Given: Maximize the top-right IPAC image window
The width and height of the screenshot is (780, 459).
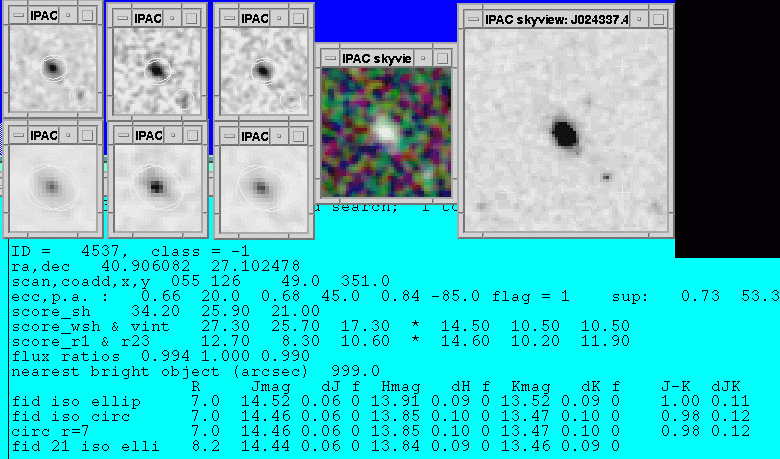Looking at the screenshot, I should [x=298, y=18].
